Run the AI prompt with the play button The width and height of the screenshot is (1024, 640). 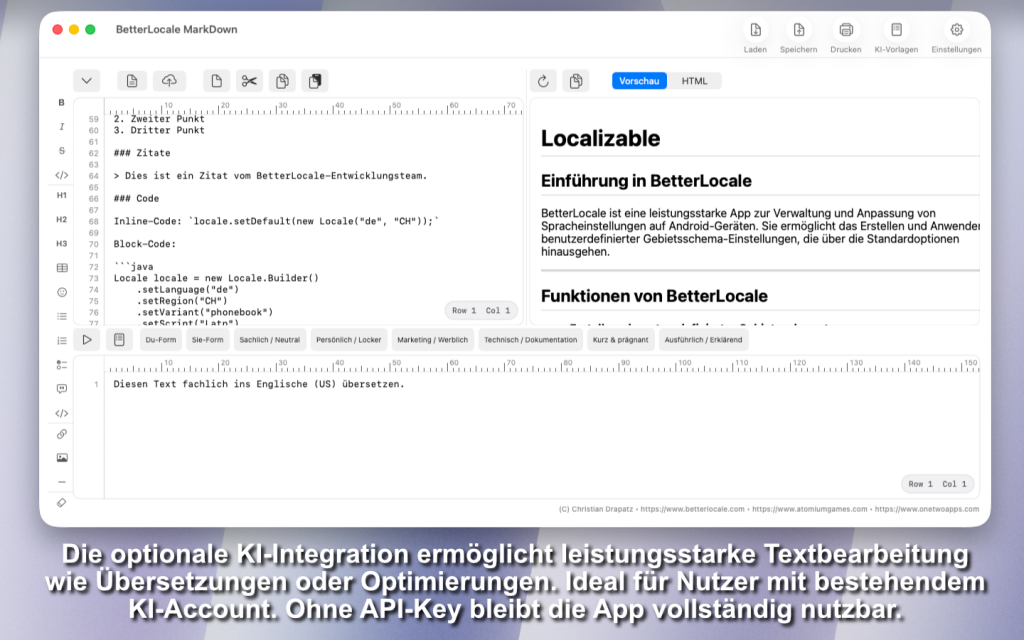point(87,340)
